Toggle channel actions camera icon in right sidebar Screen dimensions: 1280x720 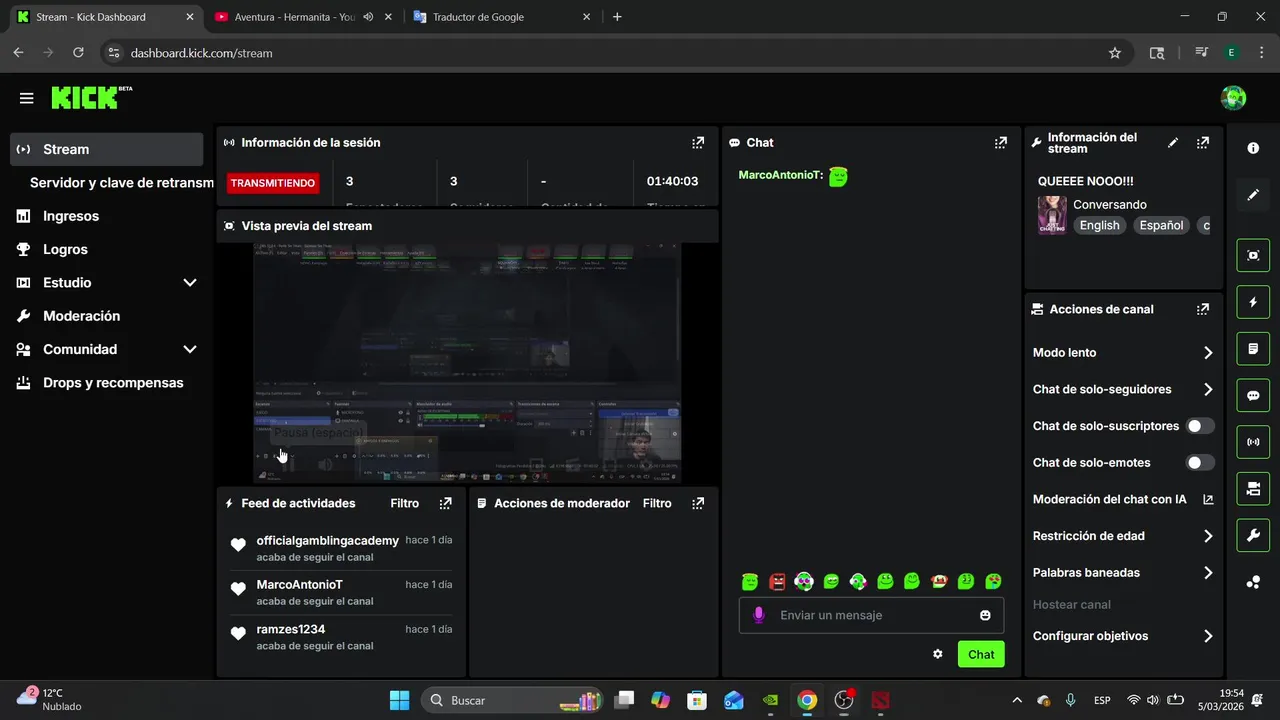click(x=1253, y=488)
